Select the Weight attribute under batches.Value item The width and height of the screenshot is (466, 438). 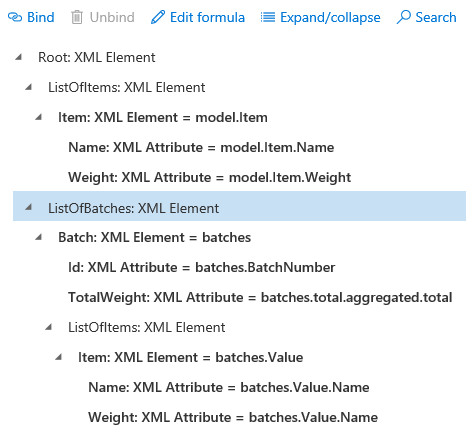233,417
